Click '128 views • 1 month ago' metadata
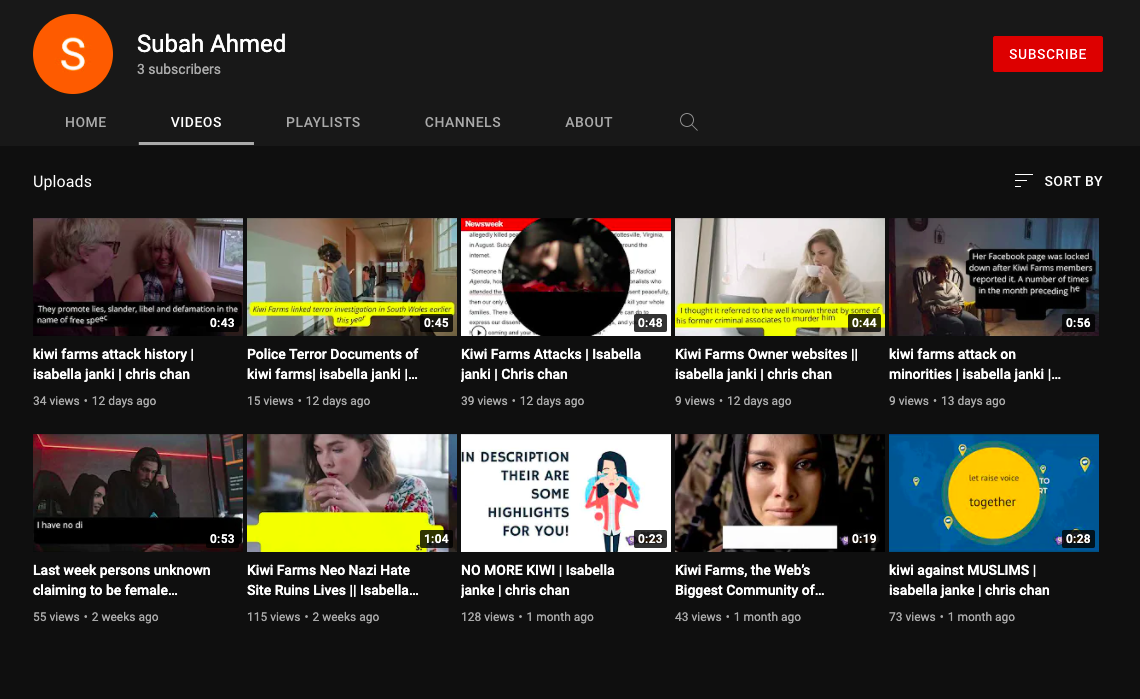The height and width of the screenshot is (699, 1140). tap(527, 617)
